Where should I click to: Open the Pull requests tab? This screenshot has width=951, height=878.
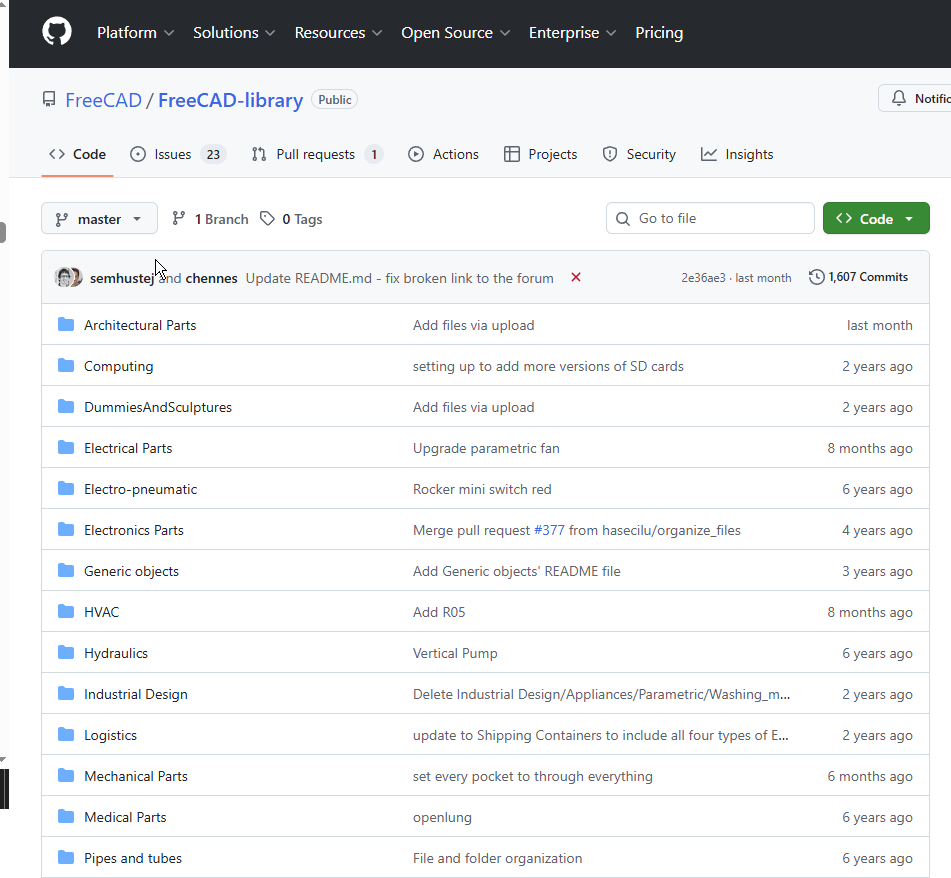coord(316,154)
